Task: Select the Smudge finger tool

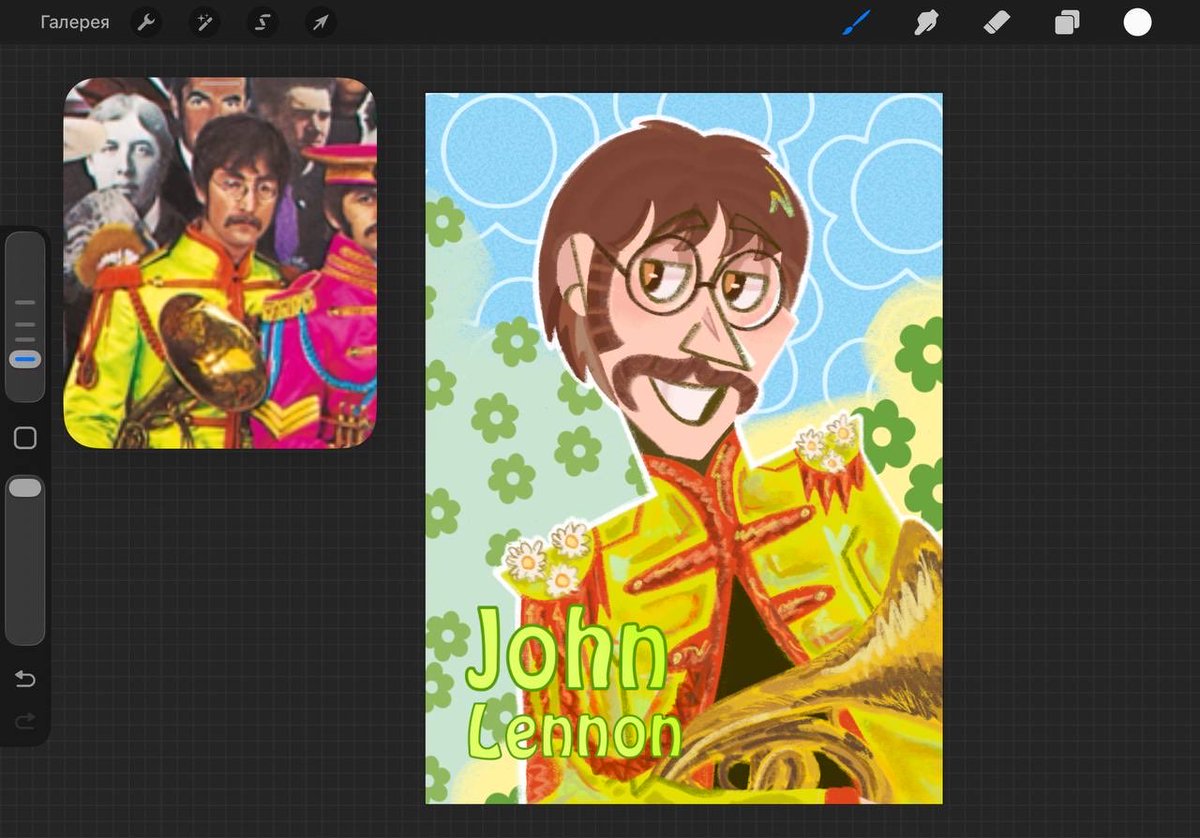Action: 926,22
